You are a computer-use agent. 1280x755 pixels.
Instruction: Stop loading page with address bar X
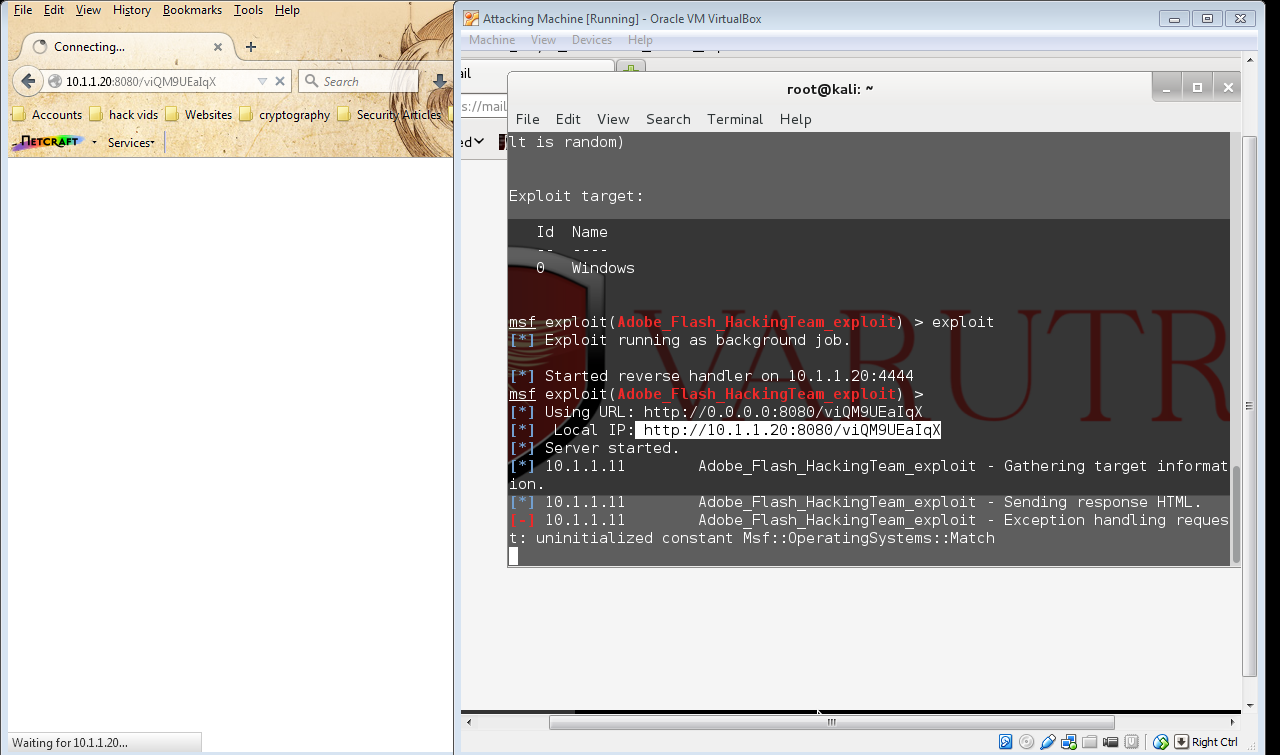[x=280, y=81]
